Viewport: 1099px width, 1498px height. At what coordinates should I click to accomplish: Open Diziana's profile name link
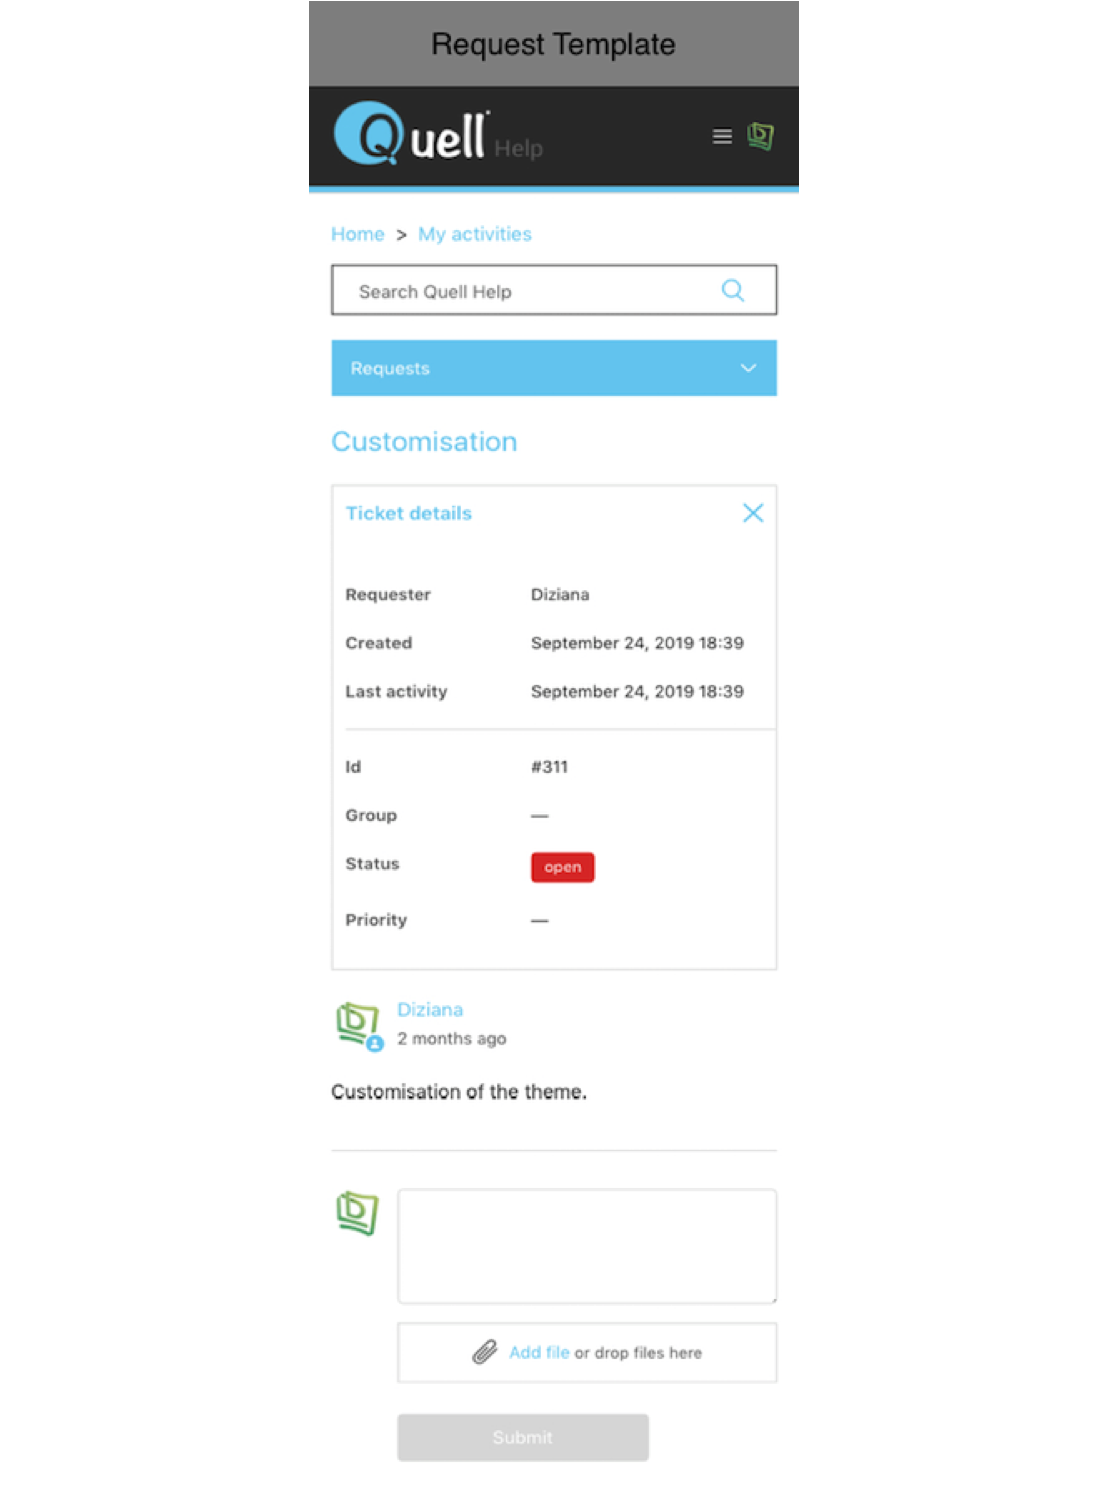click(430, 1010)
